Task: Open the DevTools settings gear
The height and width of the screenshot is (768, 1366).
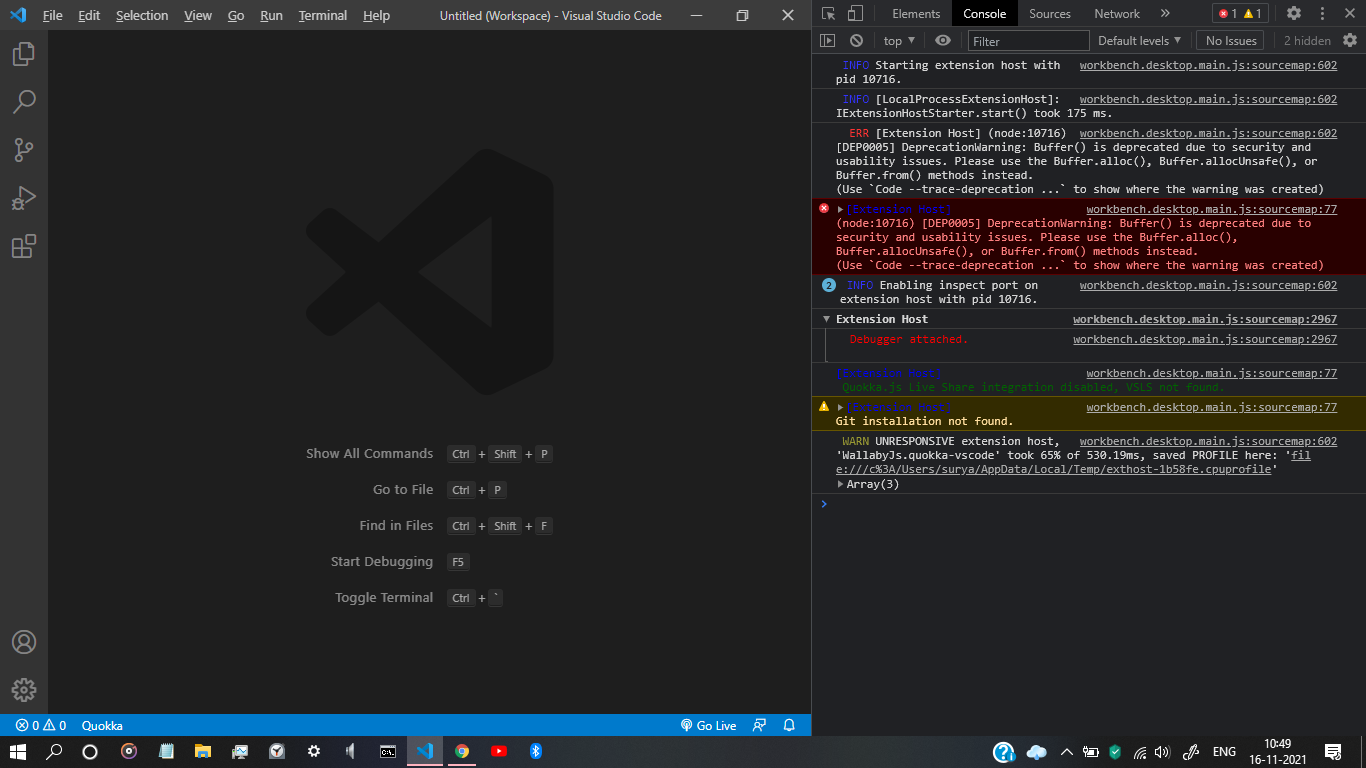Action: coord(1294,13)
